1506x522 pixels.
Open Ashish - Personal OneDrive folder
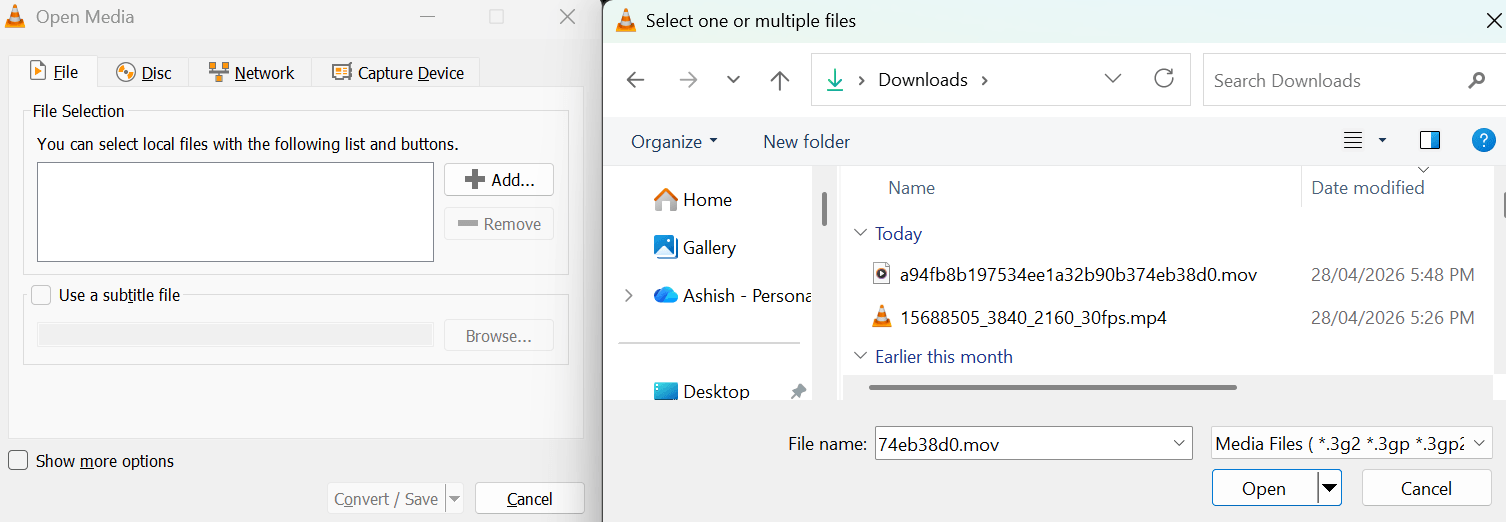click(732, 296)
